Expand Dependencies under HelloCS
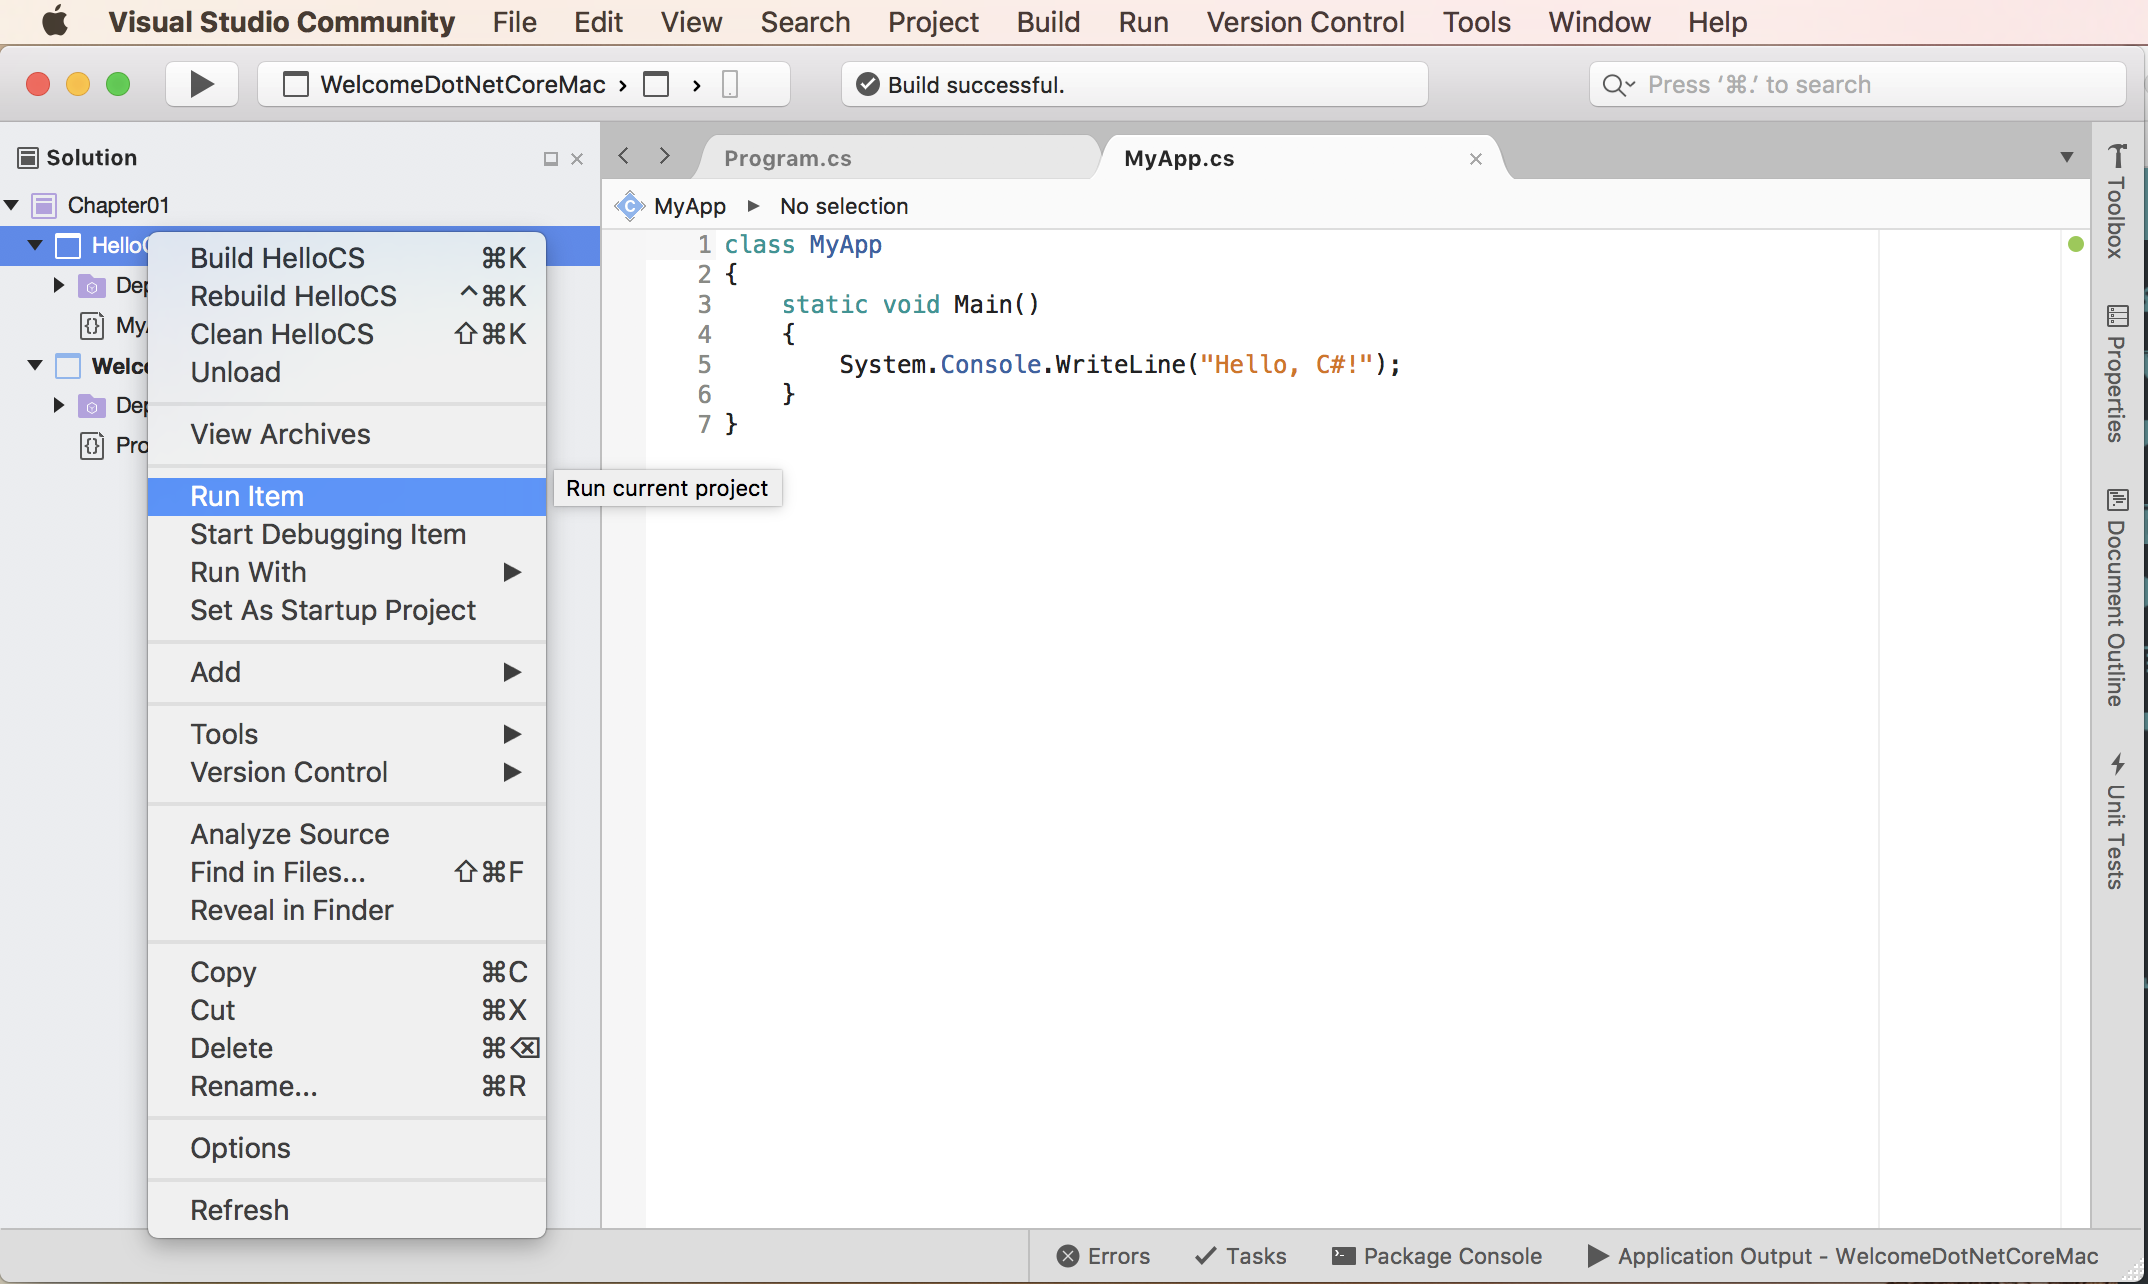Image resolution: width=2148 pixels, height=1284 pixels. point(59,285)
